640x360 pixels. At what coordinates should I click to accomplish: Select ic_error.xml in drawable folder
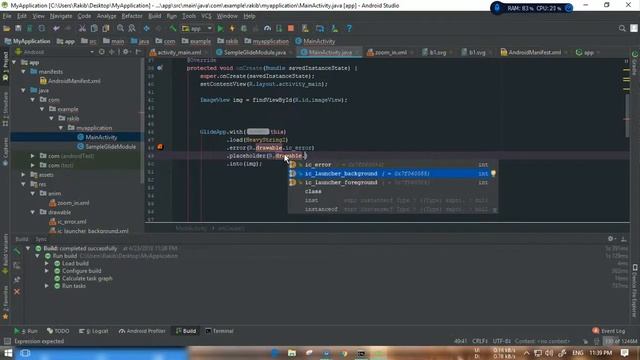click(72, 222)
